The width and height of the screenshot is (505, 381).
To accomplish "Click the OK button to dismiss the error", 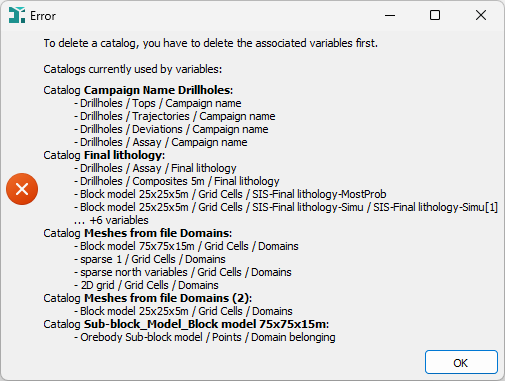I will 461,362.
